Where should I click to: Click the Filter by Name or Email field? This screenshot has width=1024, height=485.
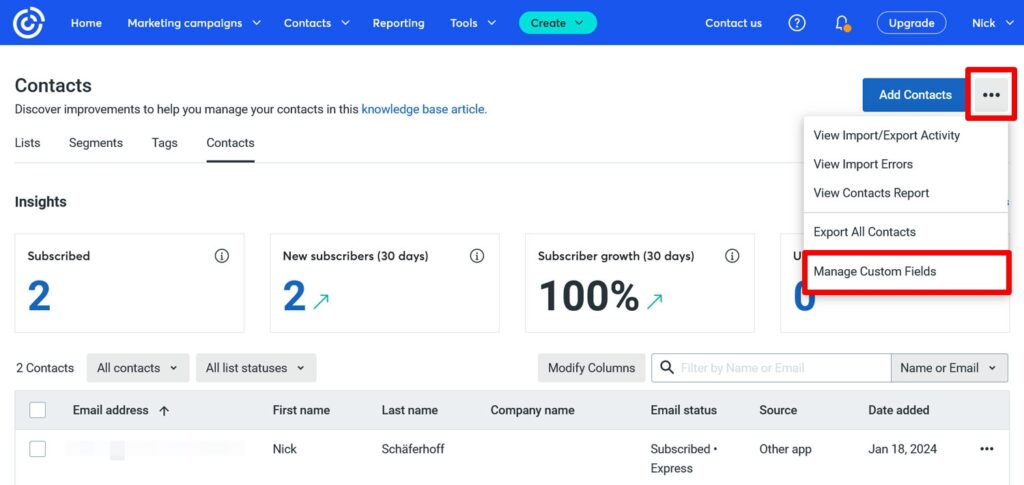point(780,368)
